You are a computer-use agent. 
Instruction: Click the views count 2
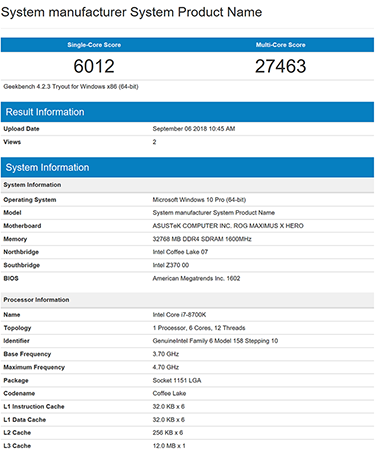pyautogui.click(x=154, y=142)
